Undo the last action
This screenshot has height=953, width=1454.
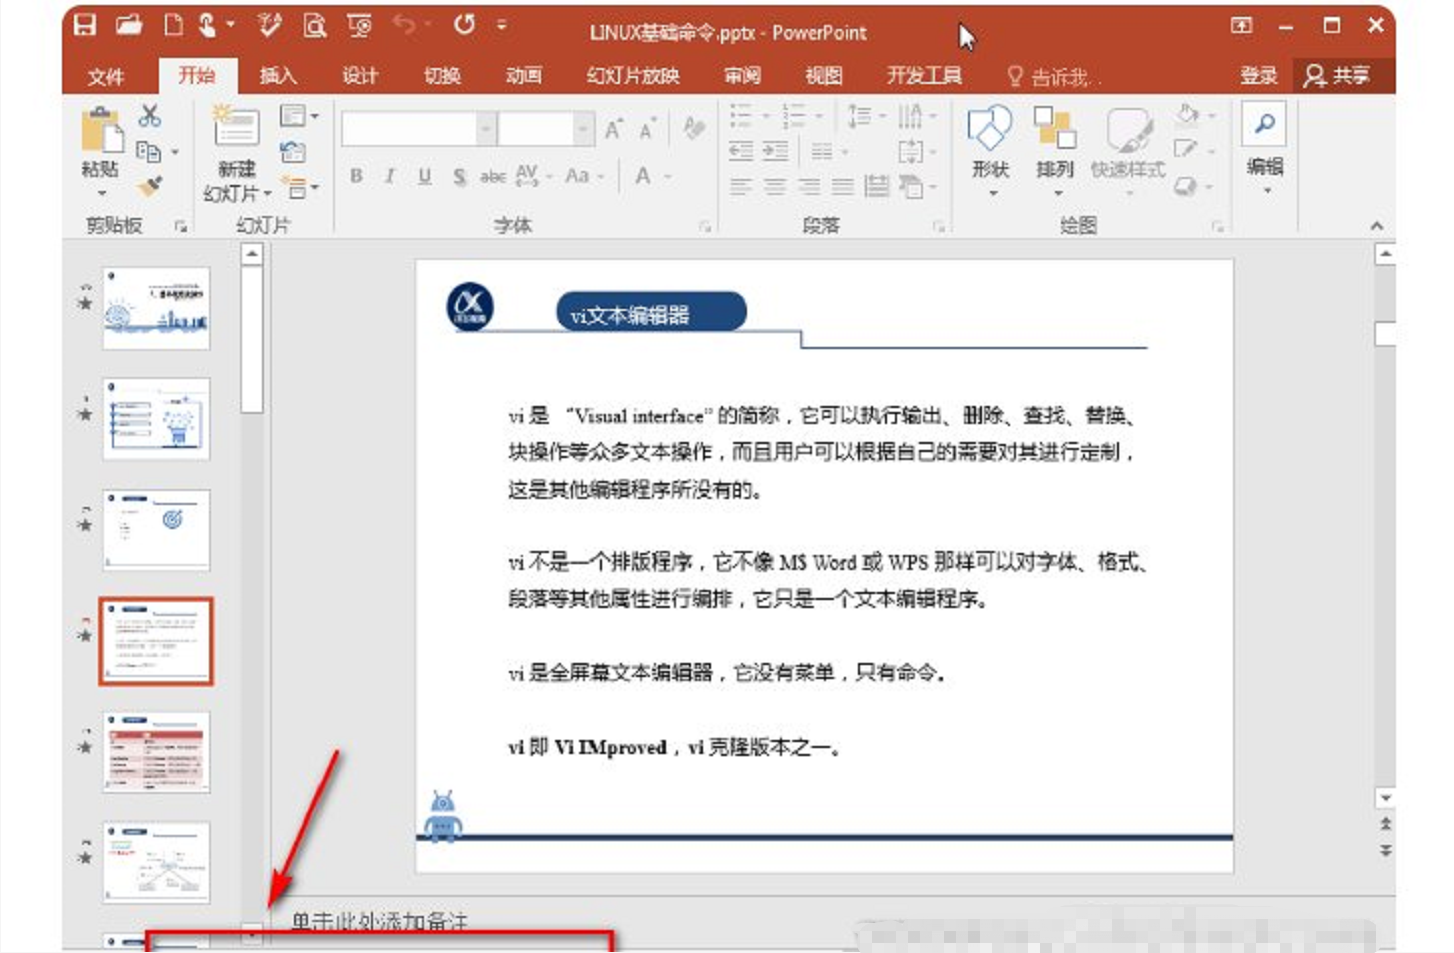coord(404,25)
